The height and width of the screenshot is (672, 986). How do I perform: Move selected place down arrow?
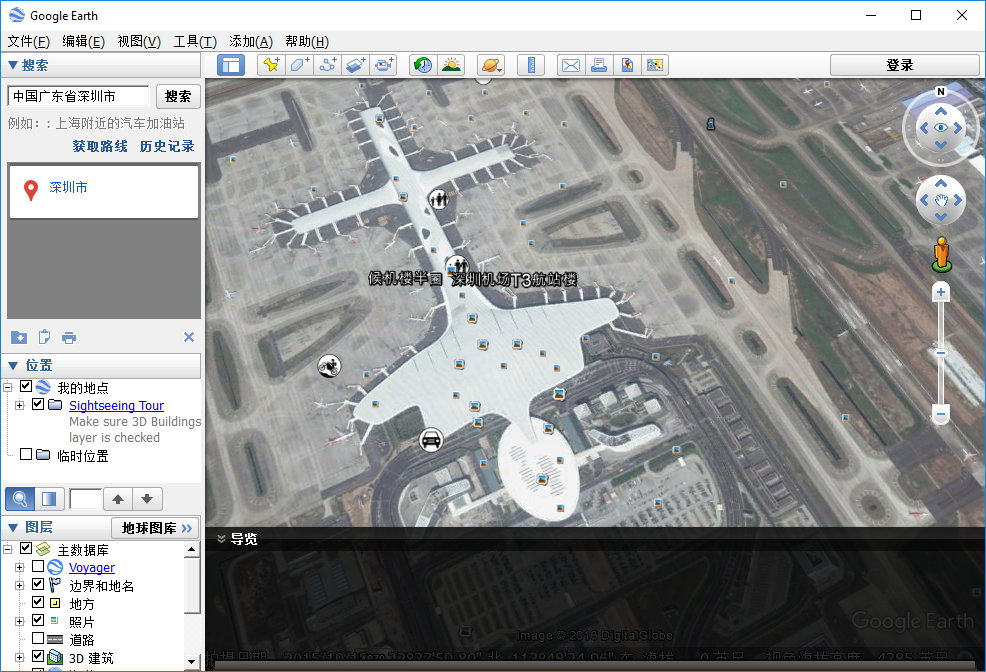click(x=147, y=499)
